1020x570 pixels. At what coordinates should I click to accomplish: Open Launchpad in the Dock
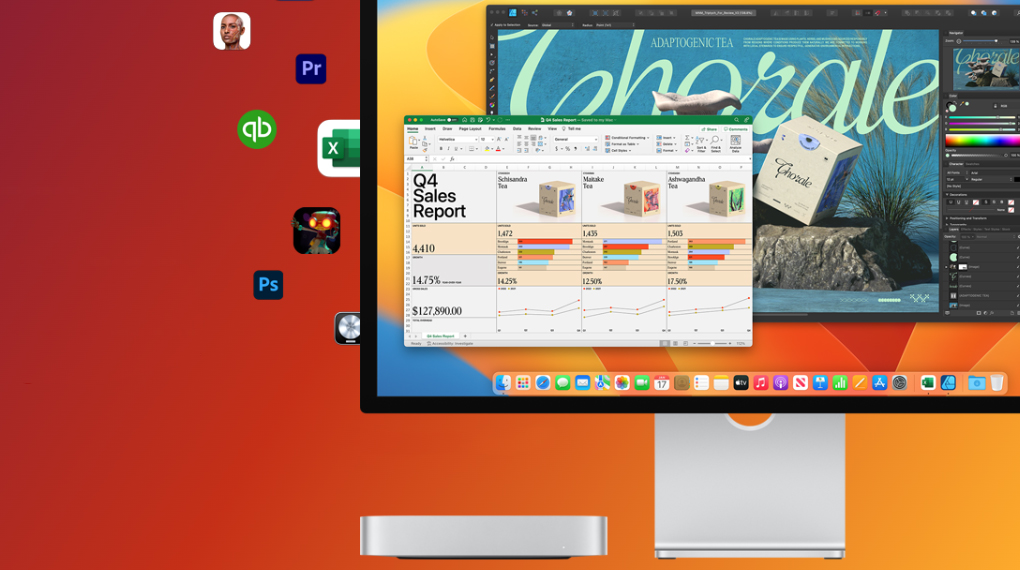click(x=523, y=383)
